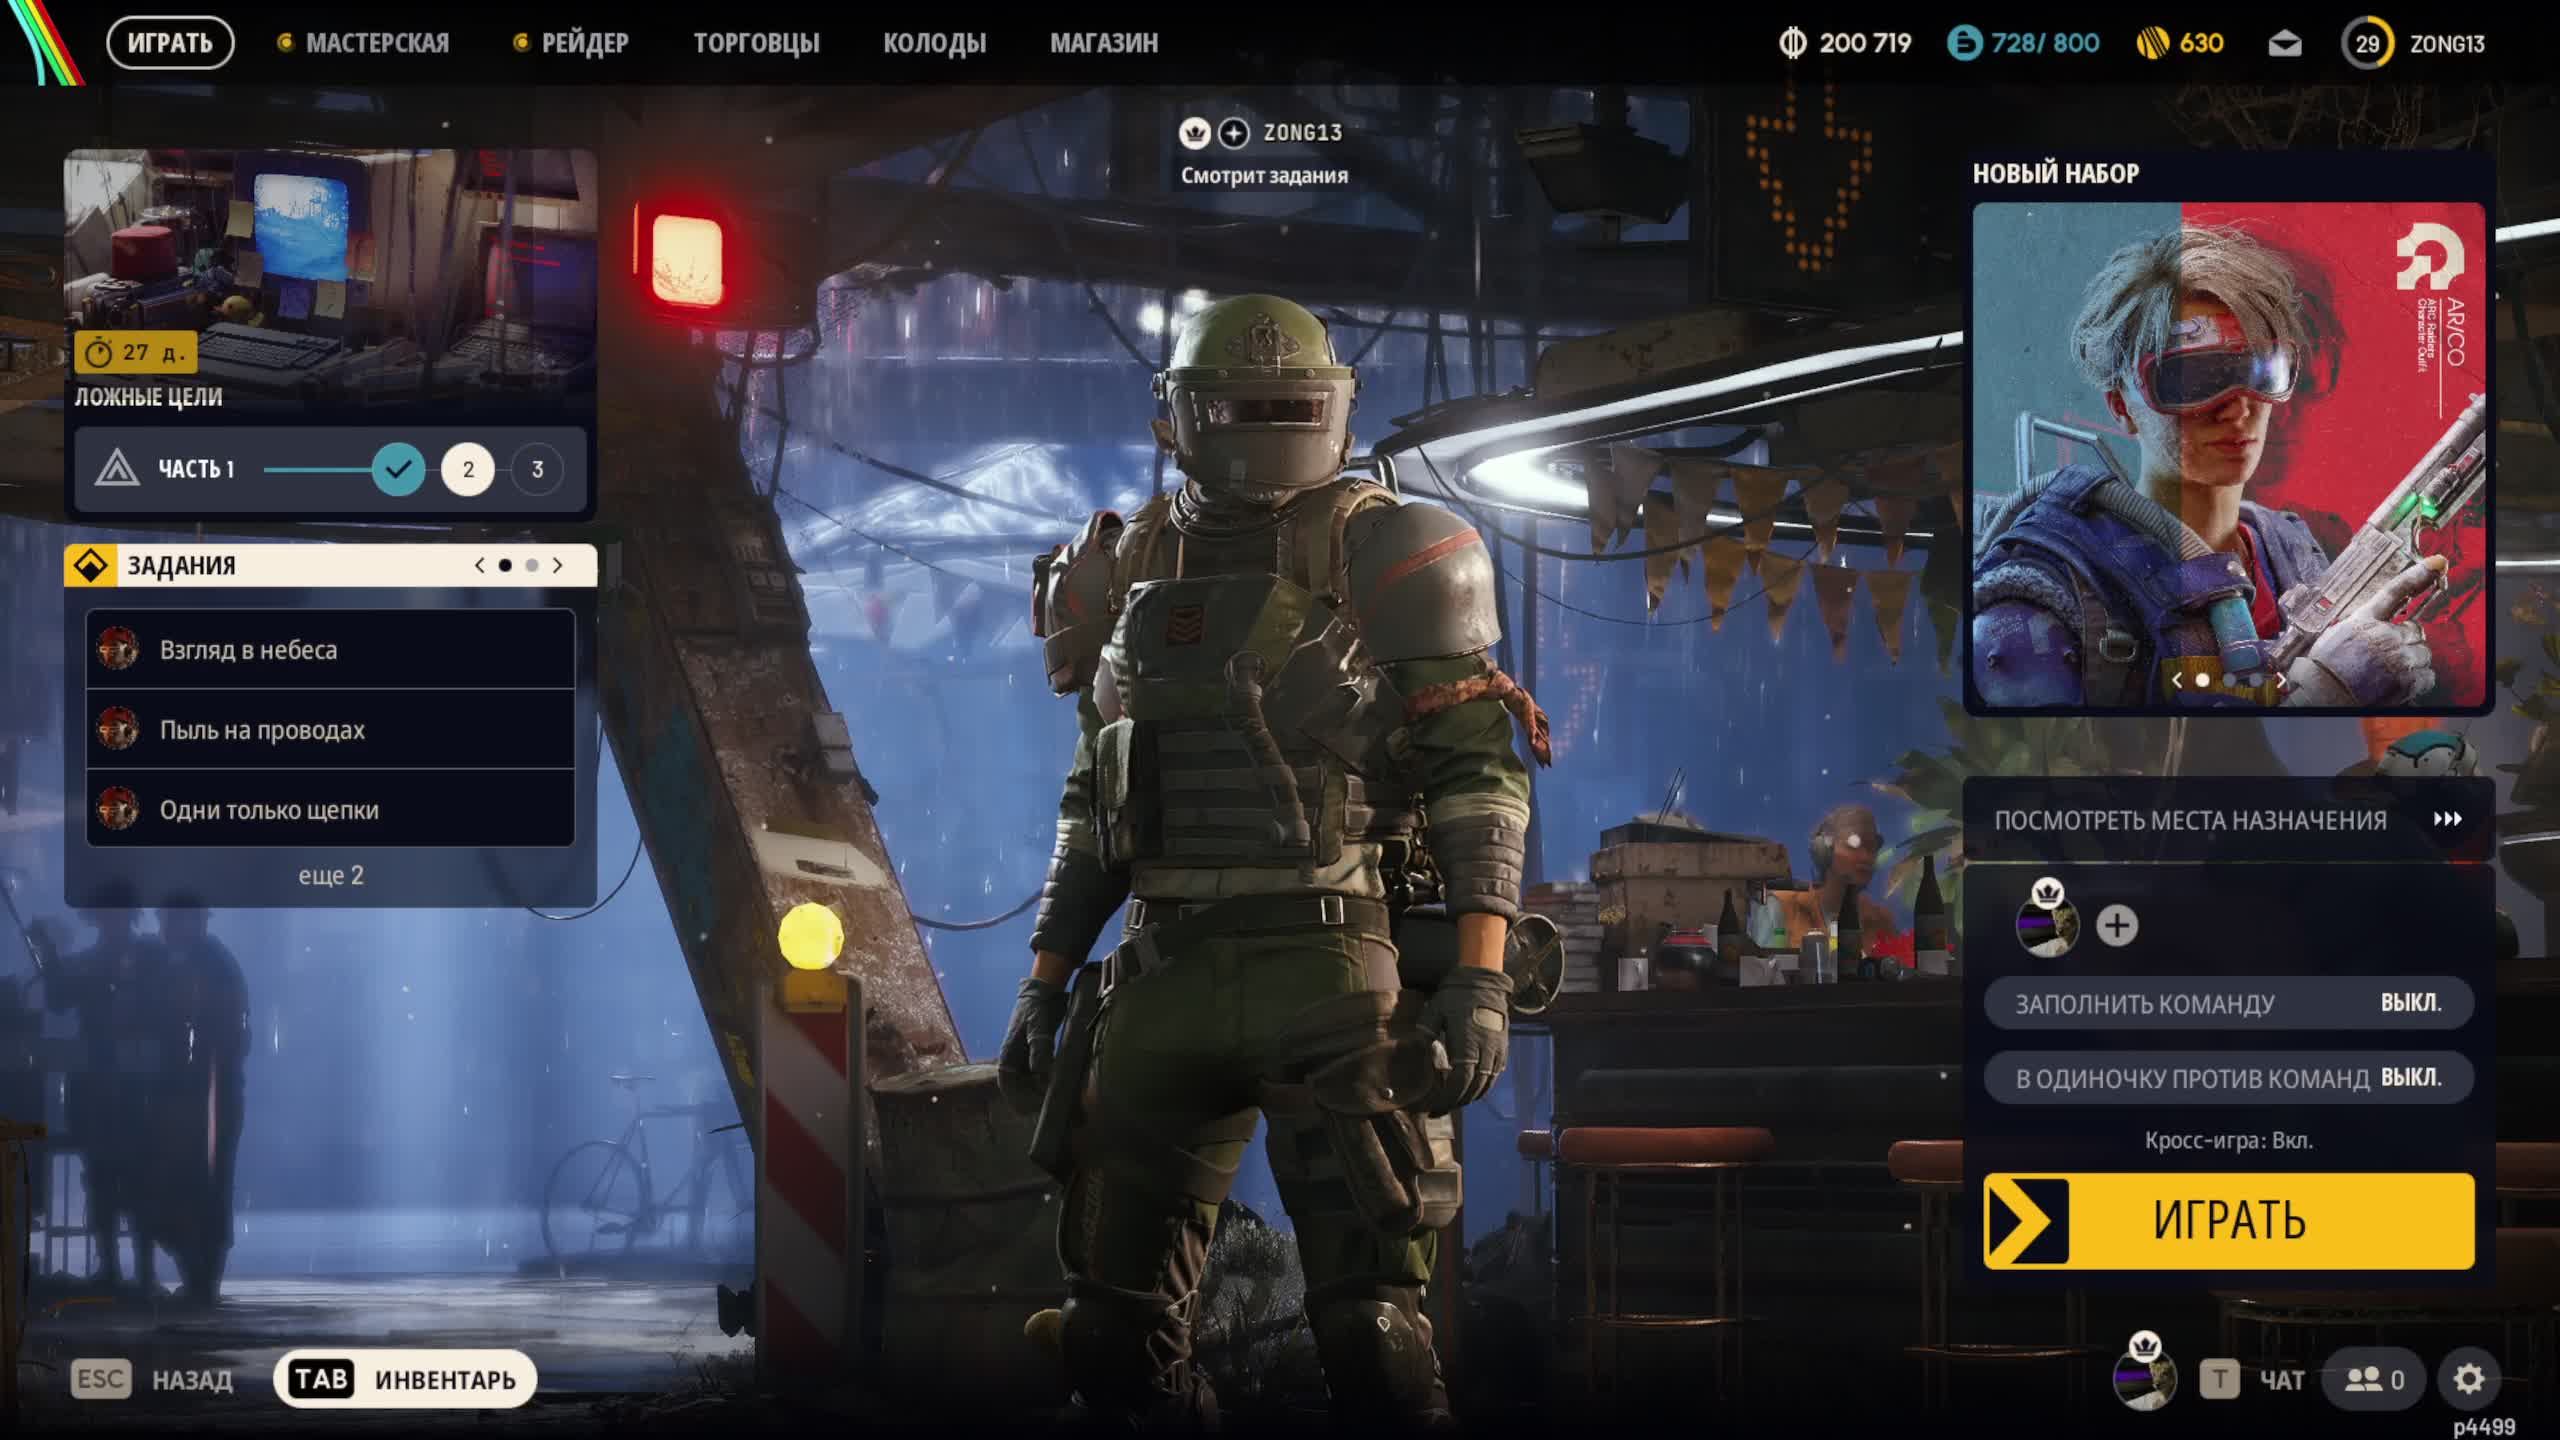
Task: Click the blue token icon beside 728/800
Action: (x=1965, y=43)
